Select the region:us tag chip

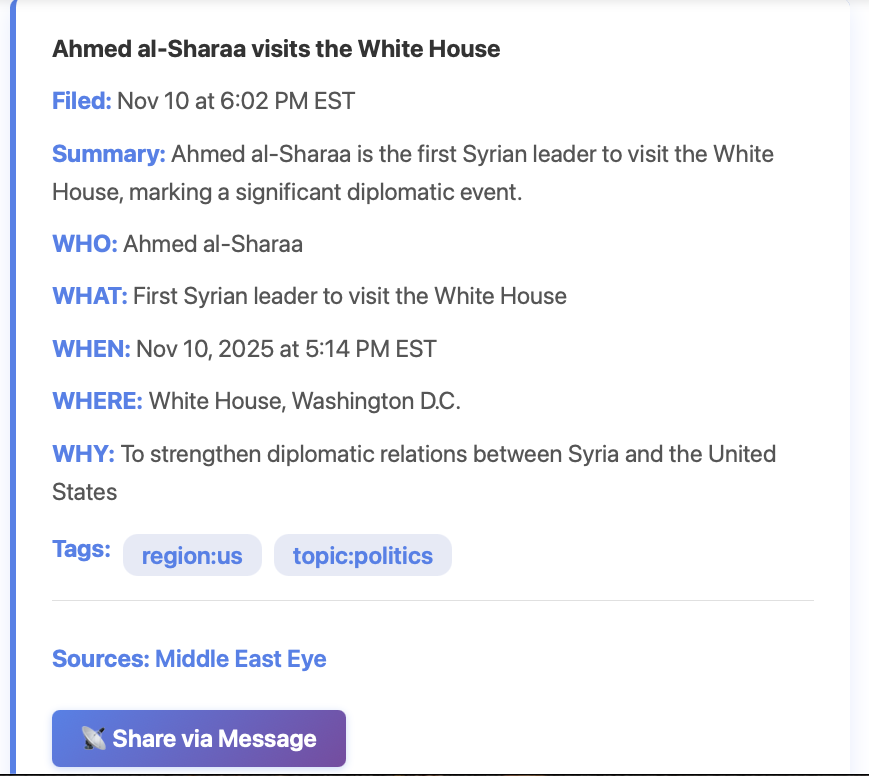tap(192, 555)
